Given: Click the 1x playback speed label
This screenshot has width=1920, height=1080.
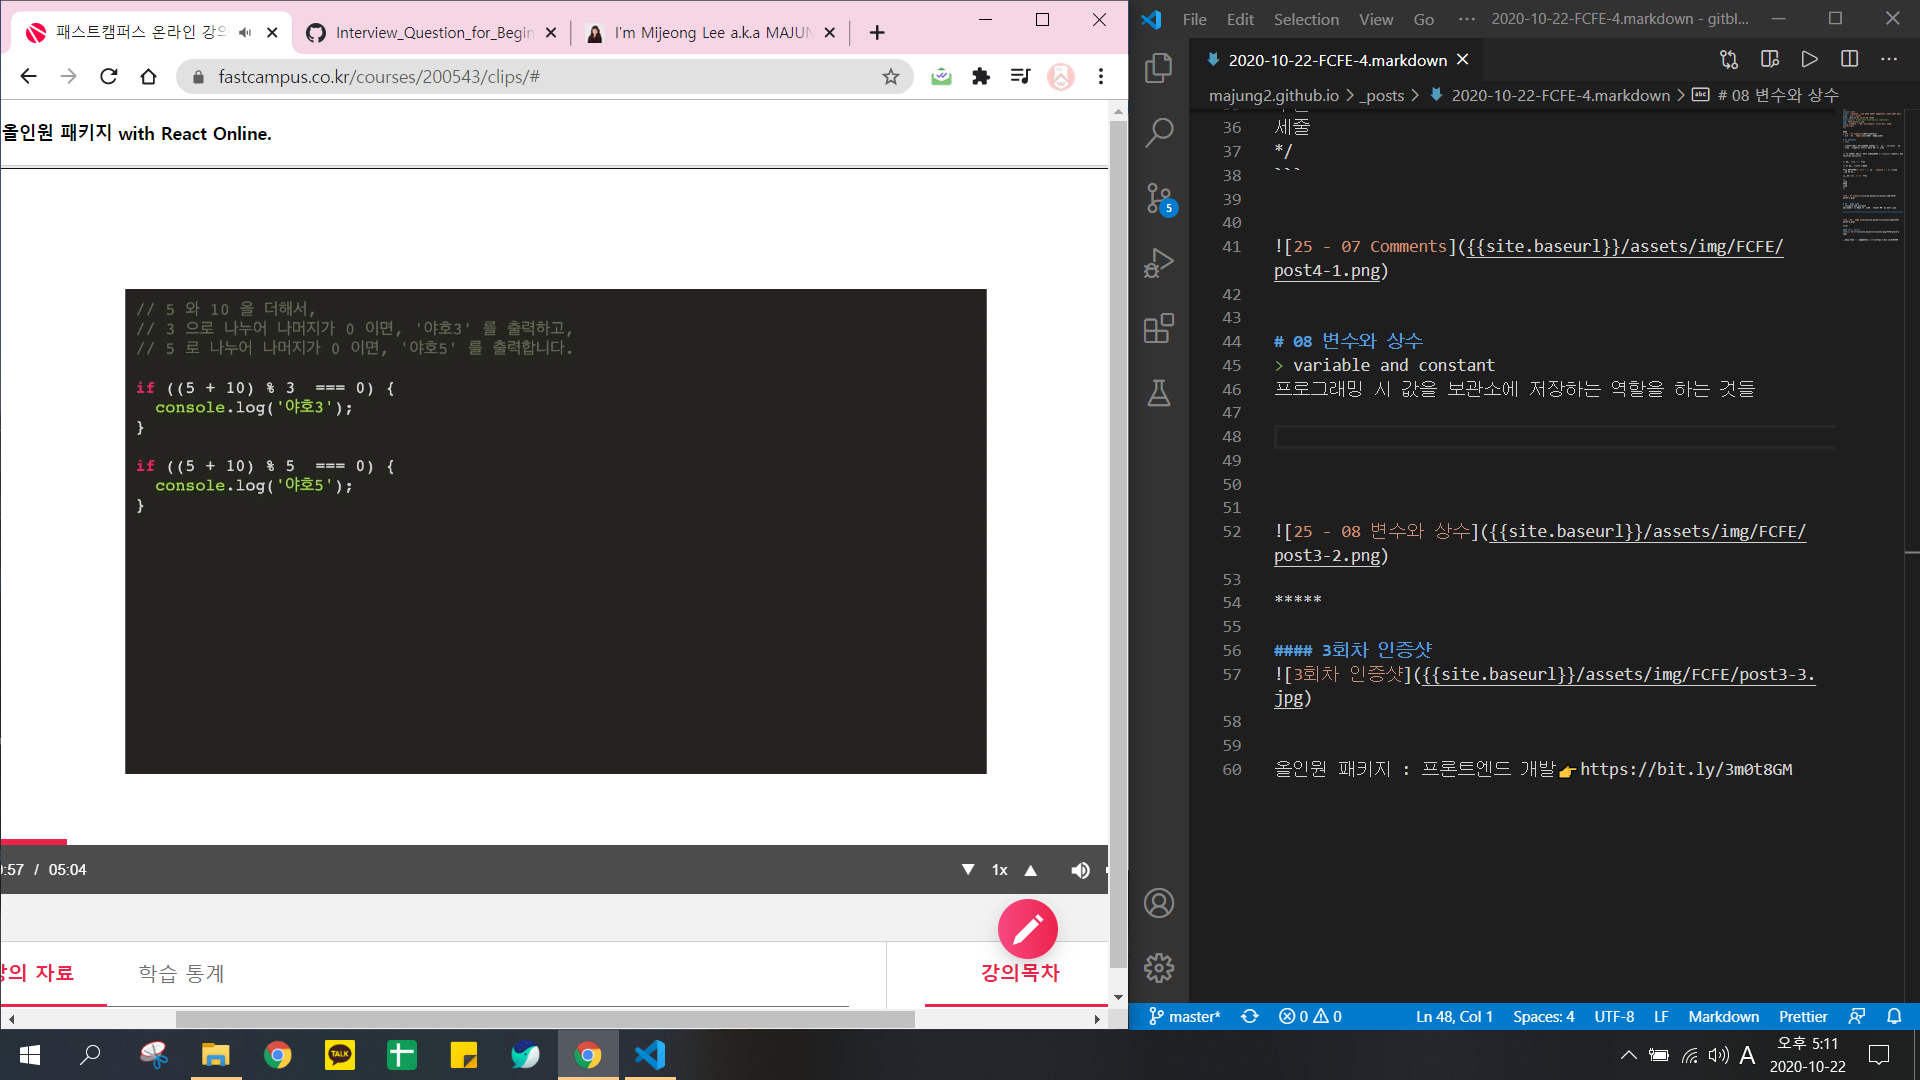Looking at the screenshot, I should (x=999, y=870).
